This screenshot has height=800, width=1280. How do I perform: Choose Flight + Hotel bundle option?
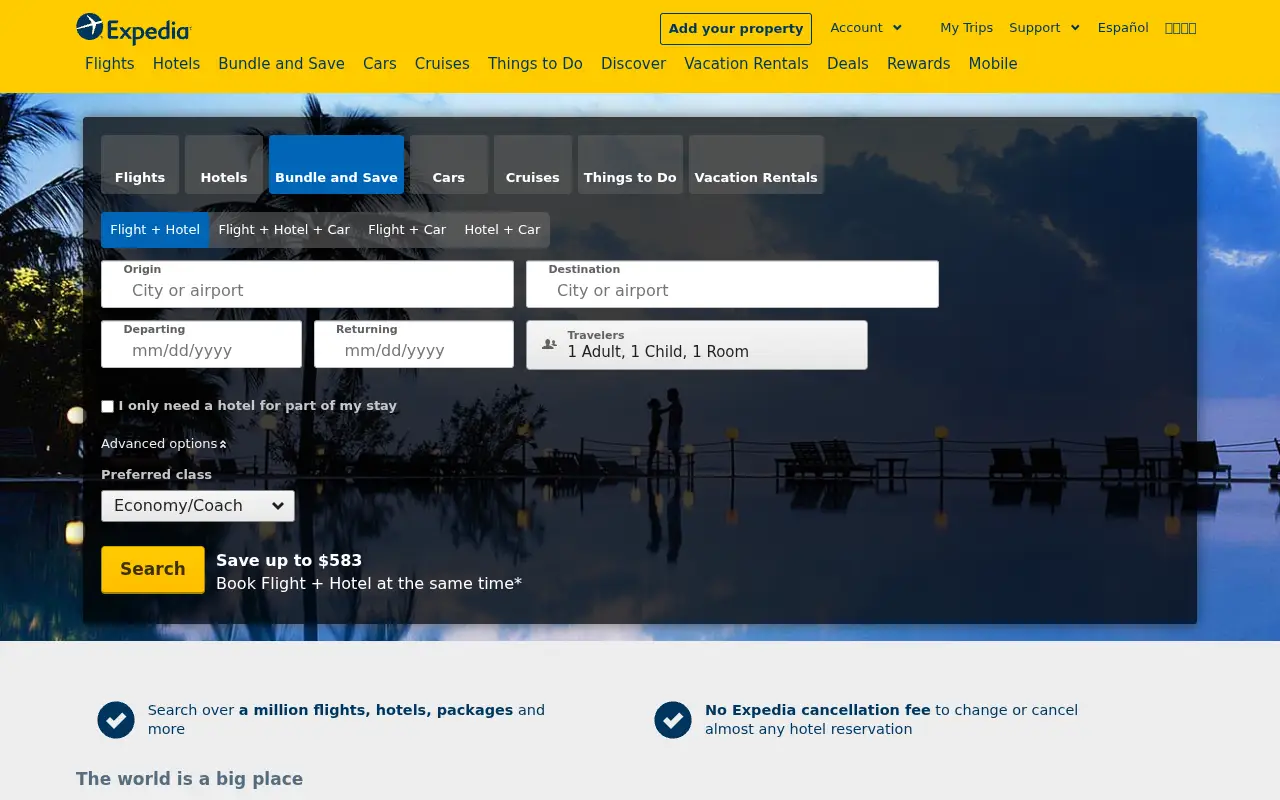(155, 230)
